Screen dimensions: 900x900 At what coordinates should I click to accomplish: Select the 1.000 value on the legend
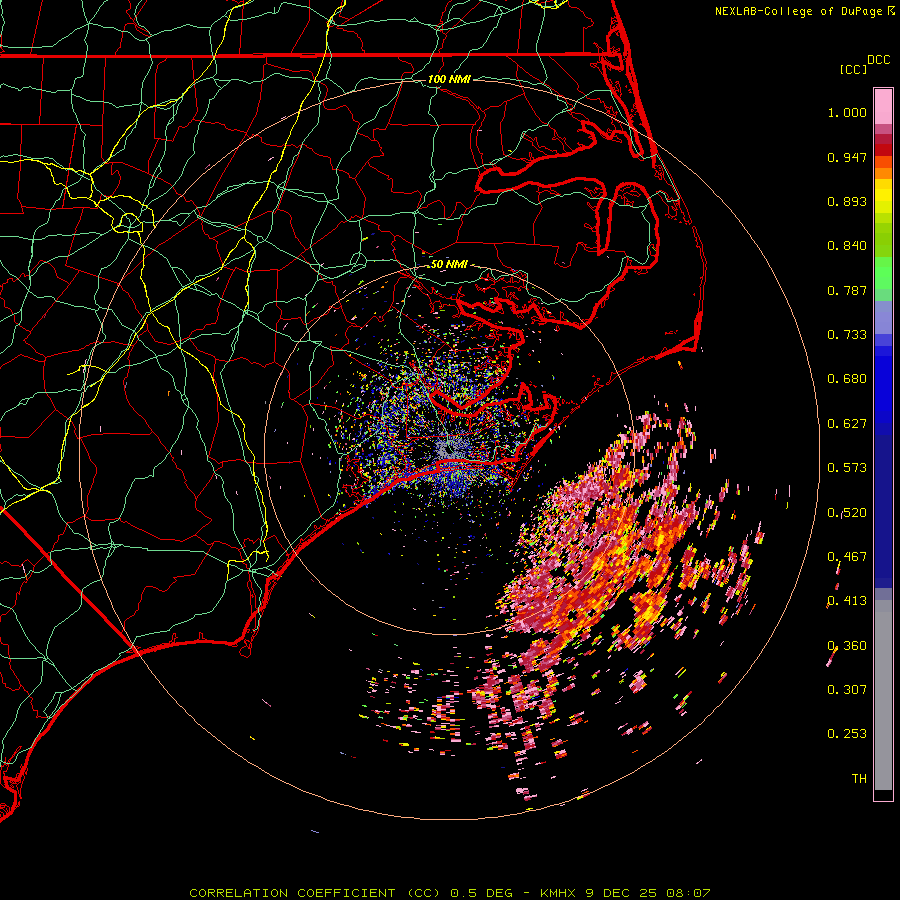(x=847, y=112)
